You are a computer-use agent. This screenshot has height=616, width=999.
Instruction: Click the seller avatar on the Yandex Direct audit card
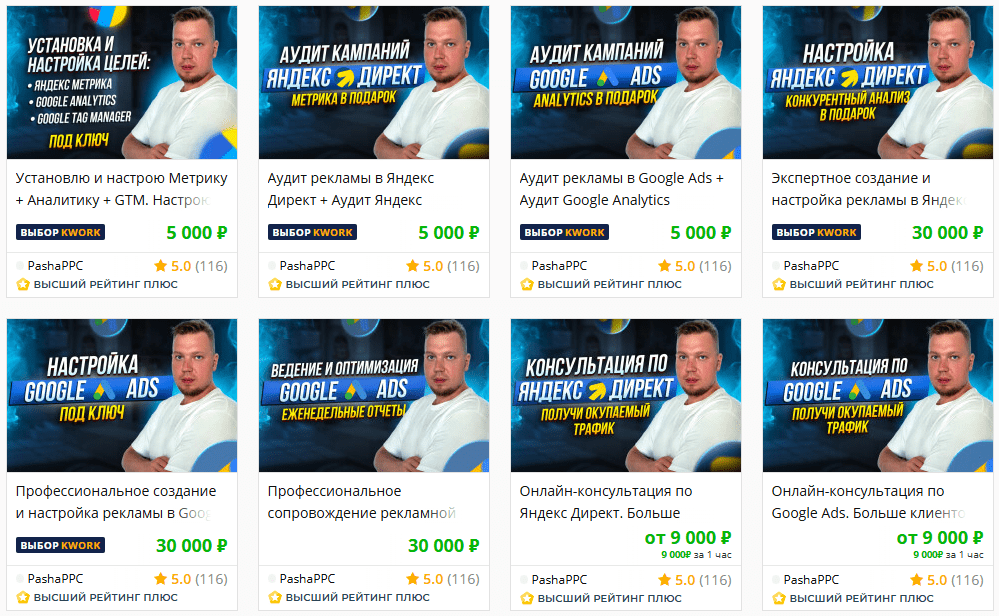pyautogui.click(x=272, y=266)
